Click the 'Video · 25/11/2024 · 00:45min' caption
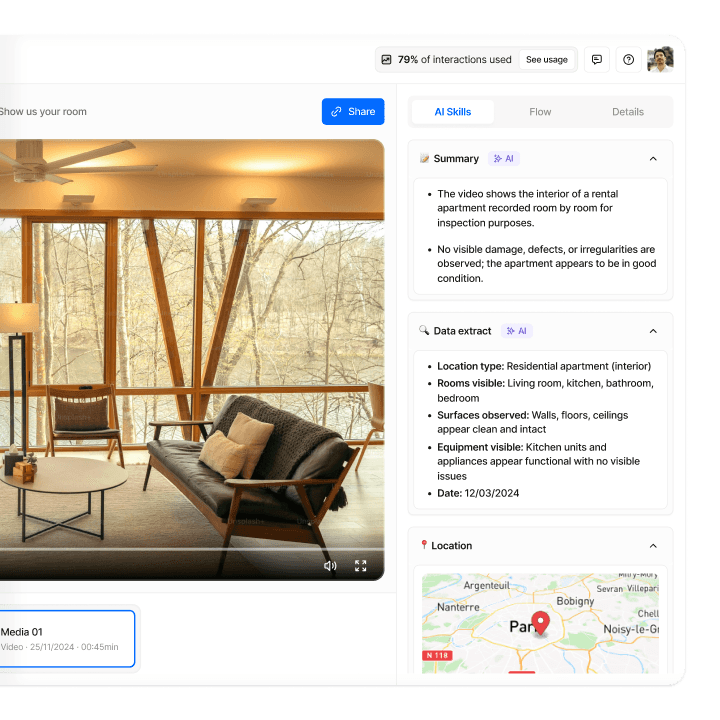This screenshot has width=720, height=720. (59, 647)
